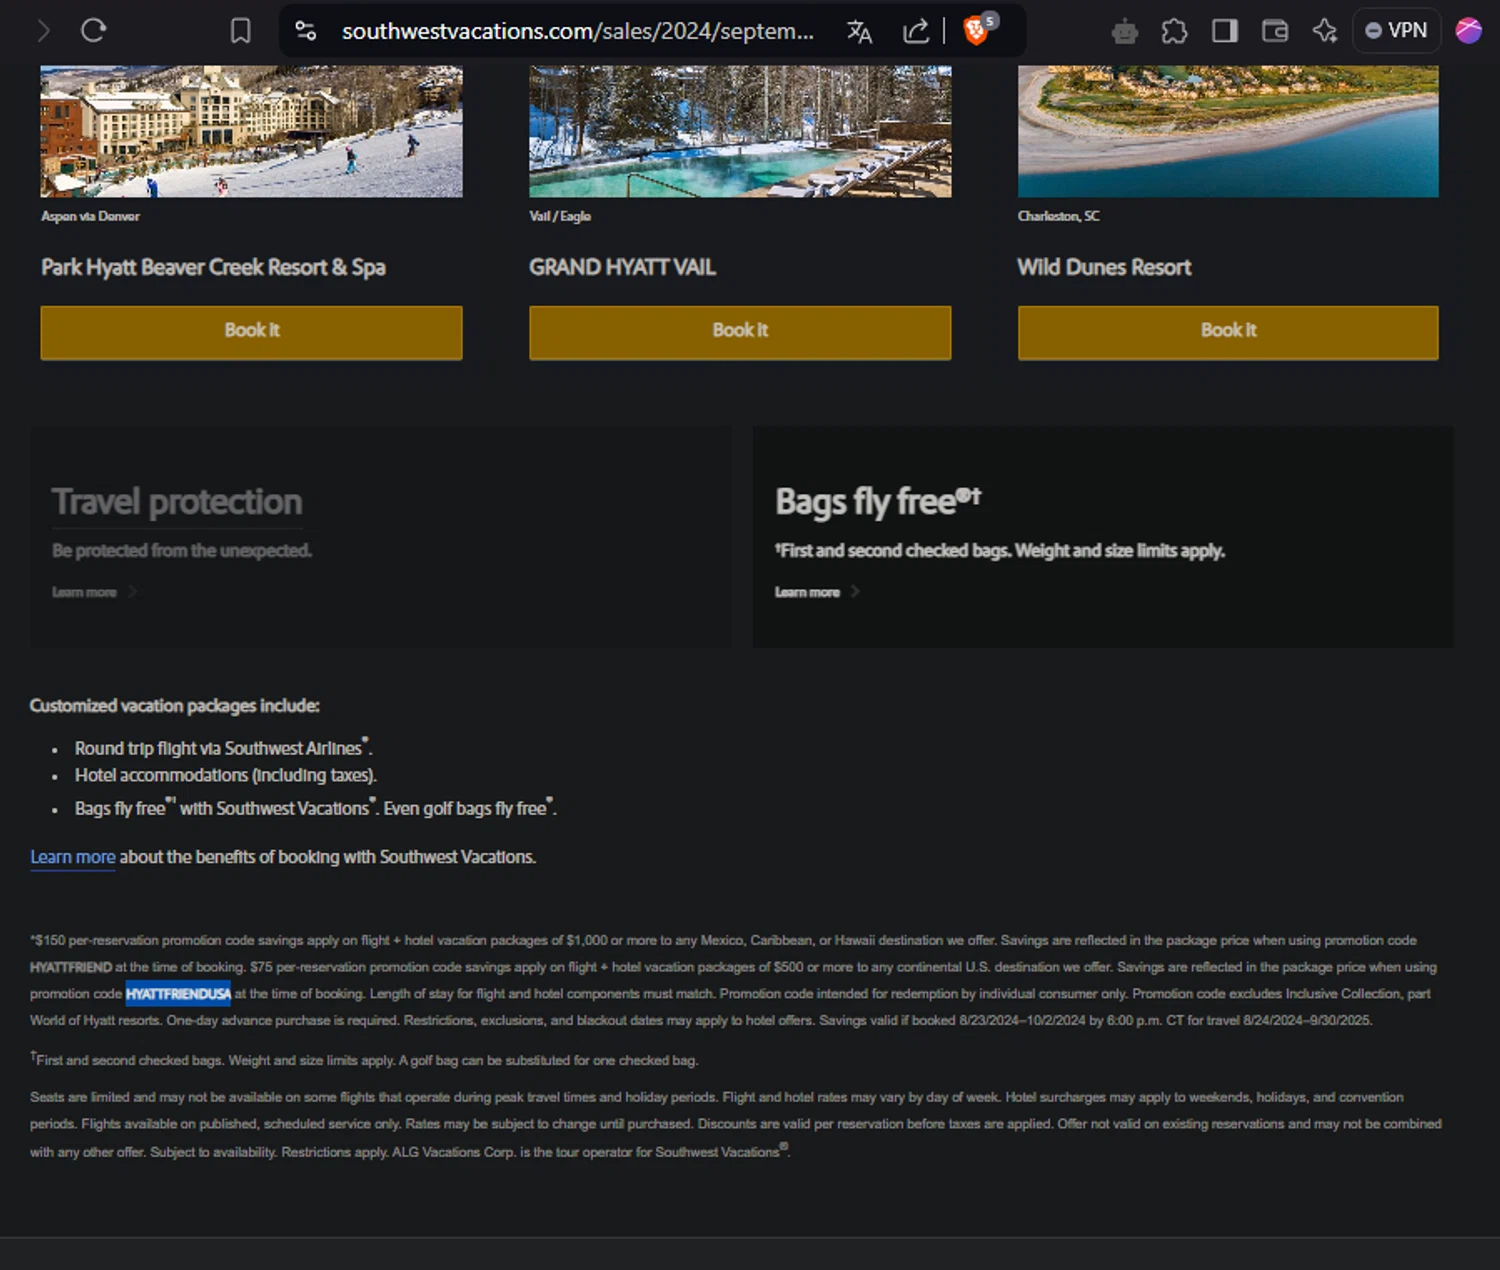This screenshot has width=1500, height=1270.
Task: Open the extensions puzzle icon
Action: 1174,31
